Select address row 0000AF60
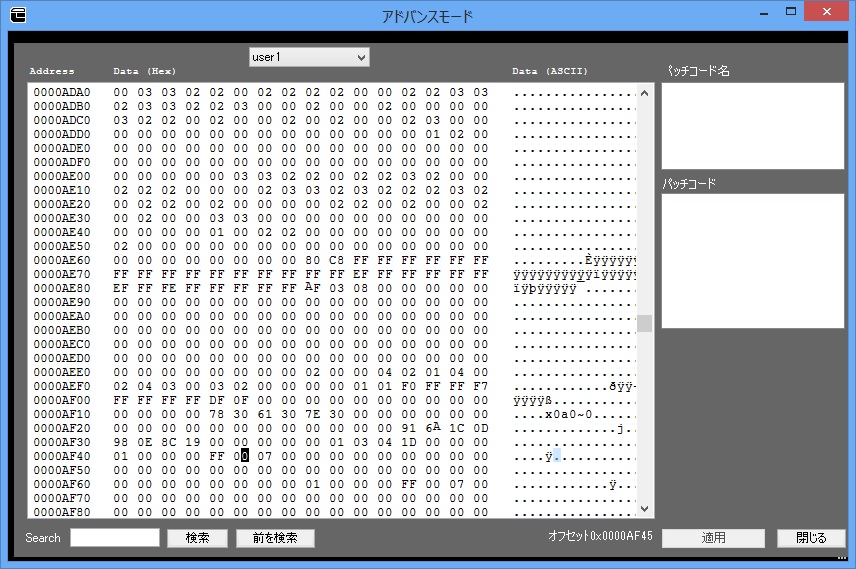 pyautogui.click(x=62, y=484)
